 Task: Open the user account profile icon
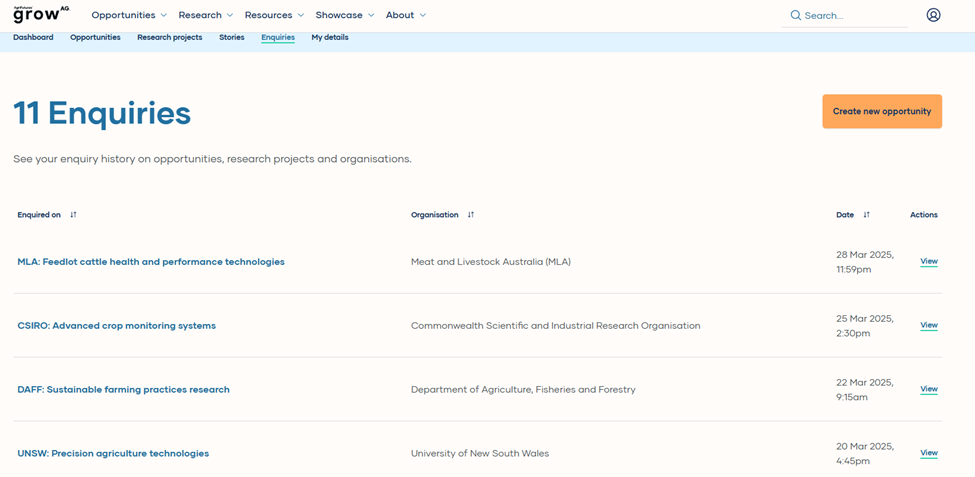933,15
